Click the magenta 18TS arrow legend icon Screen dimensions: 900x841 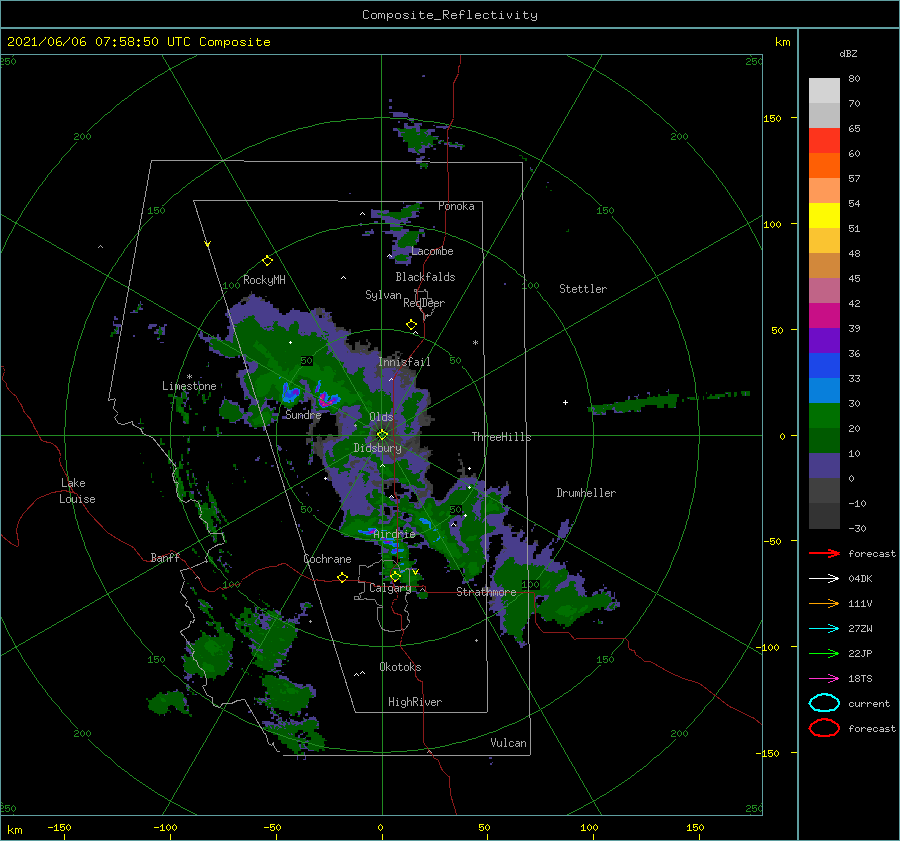tap(824, 679)
